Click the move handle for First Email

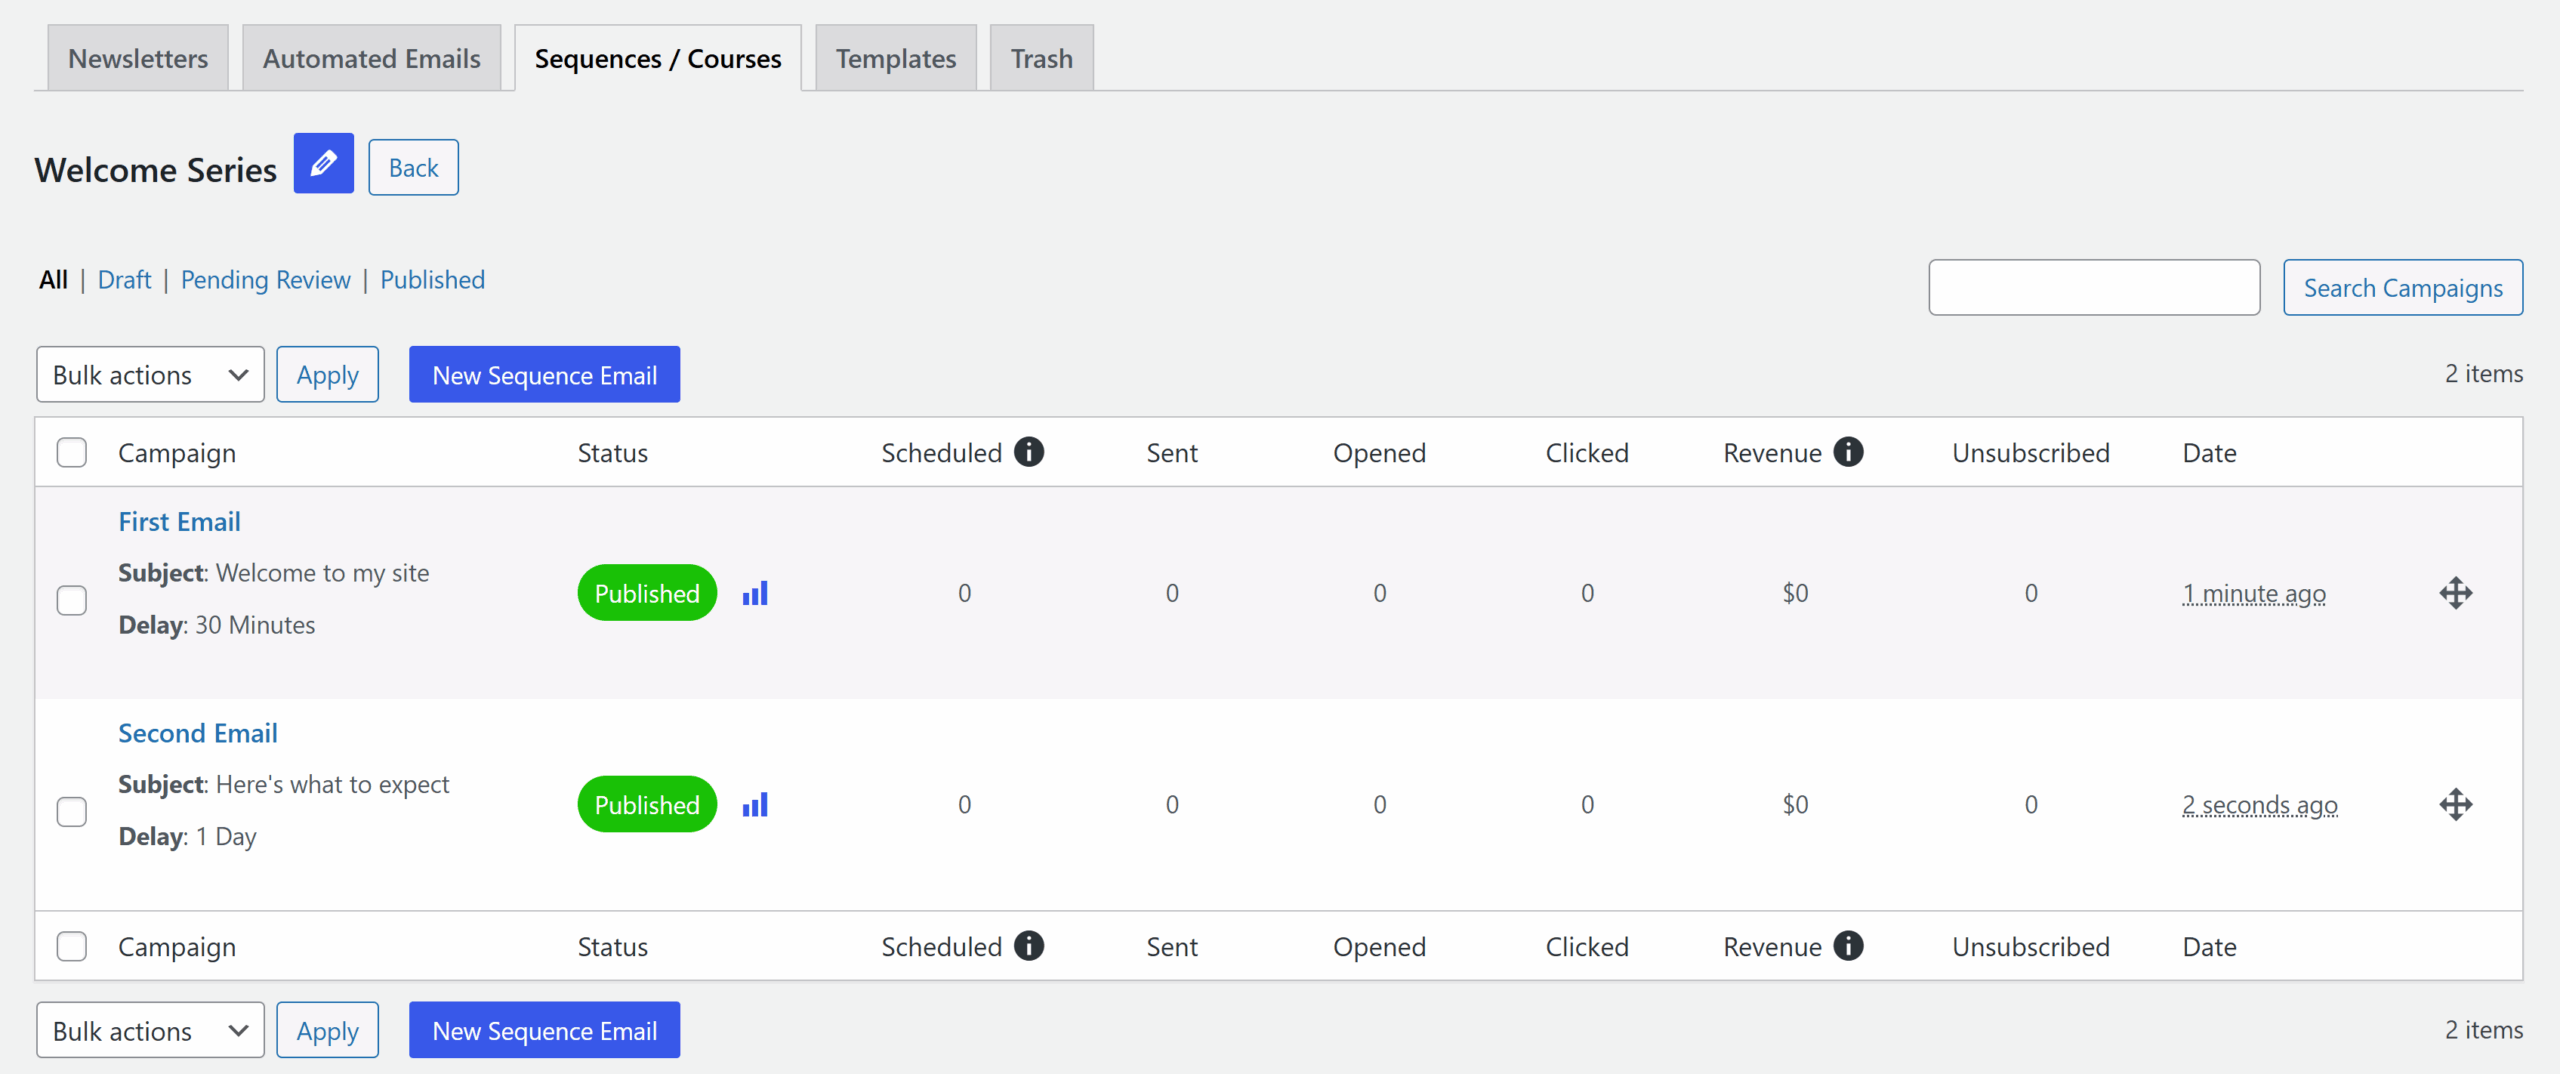2455,593
